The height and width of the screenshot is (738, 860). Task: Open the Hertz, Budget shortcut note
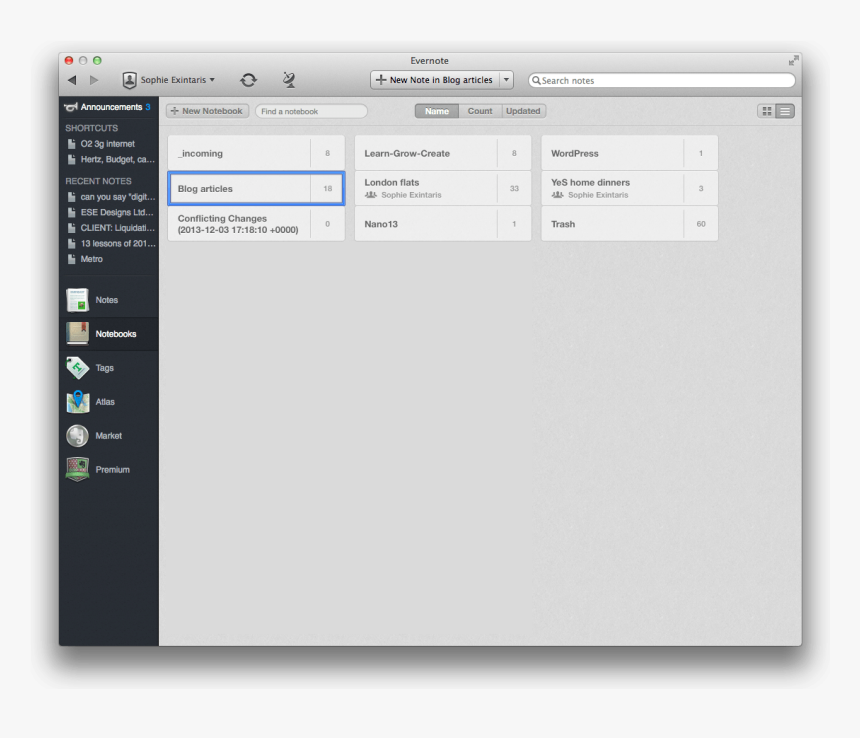[109, 160]
